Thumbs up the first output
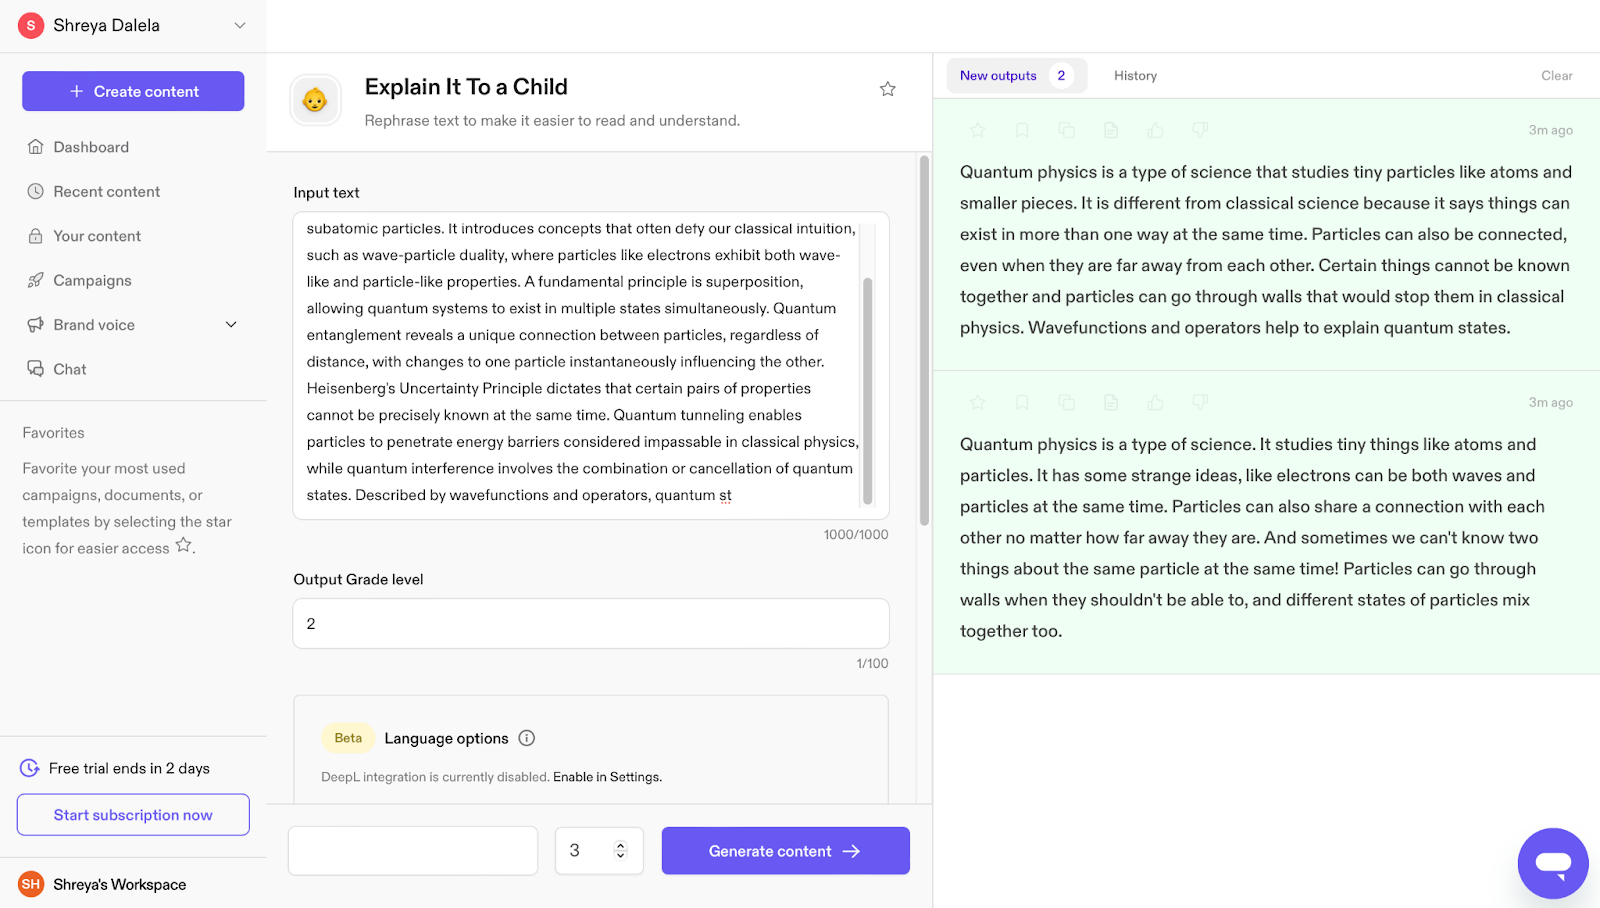 click(1156, 130)
